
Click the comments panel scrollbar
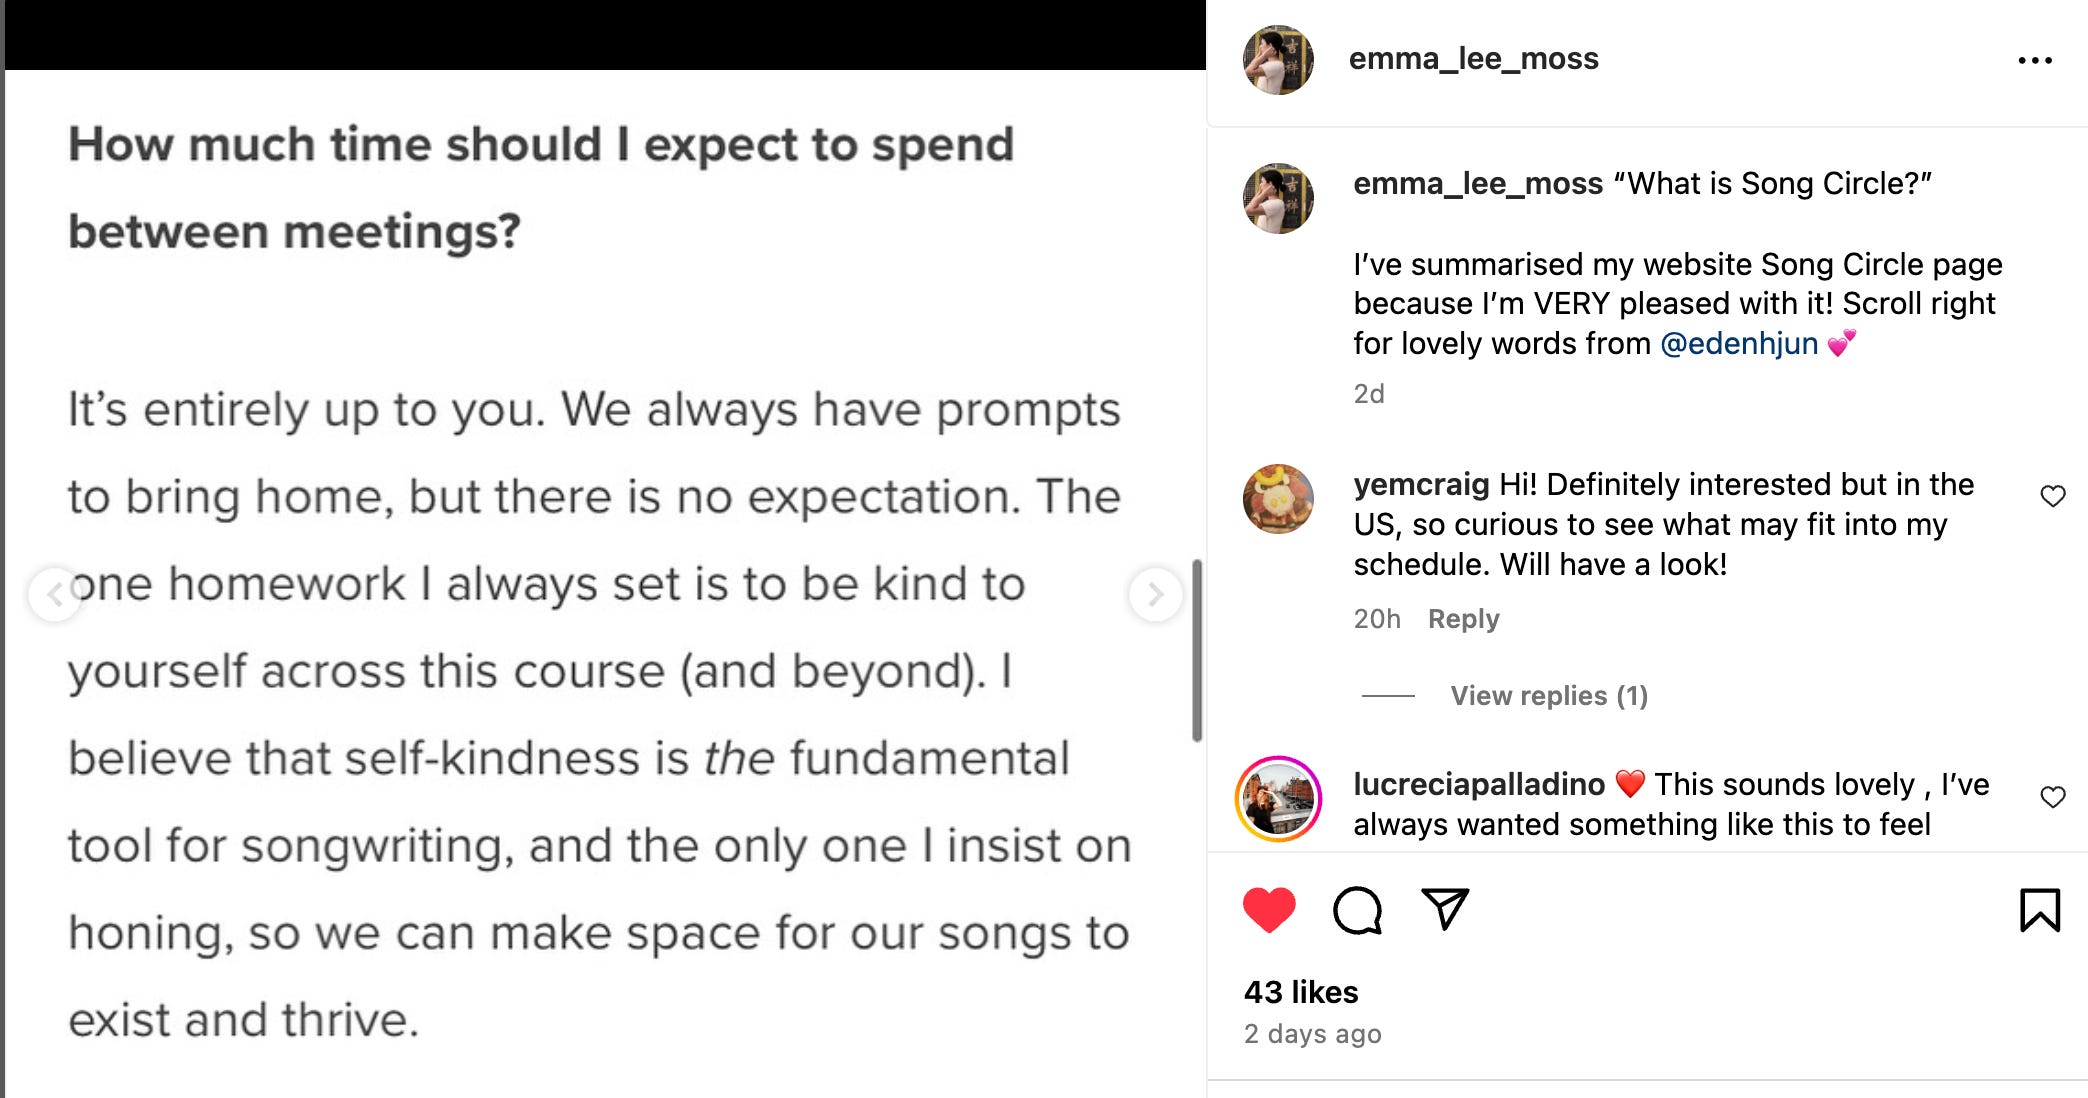click(1197, 650)
